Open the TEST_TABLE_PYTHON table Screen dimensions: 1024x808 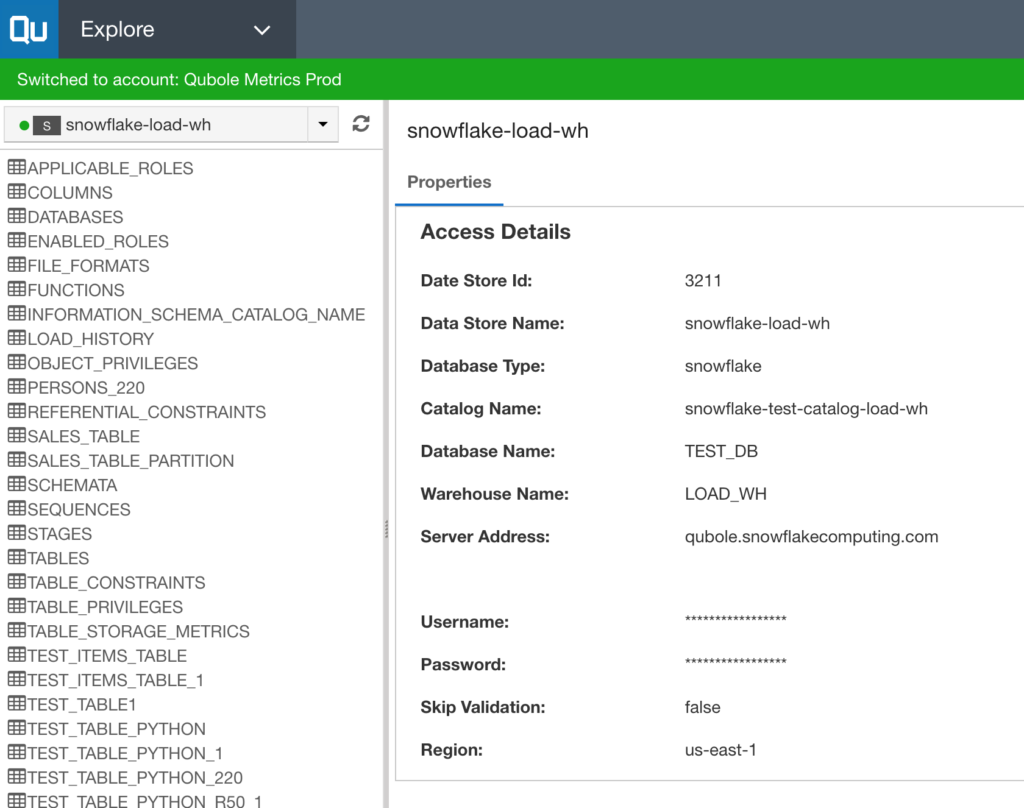pyautogui.click(x=116, y=729)
